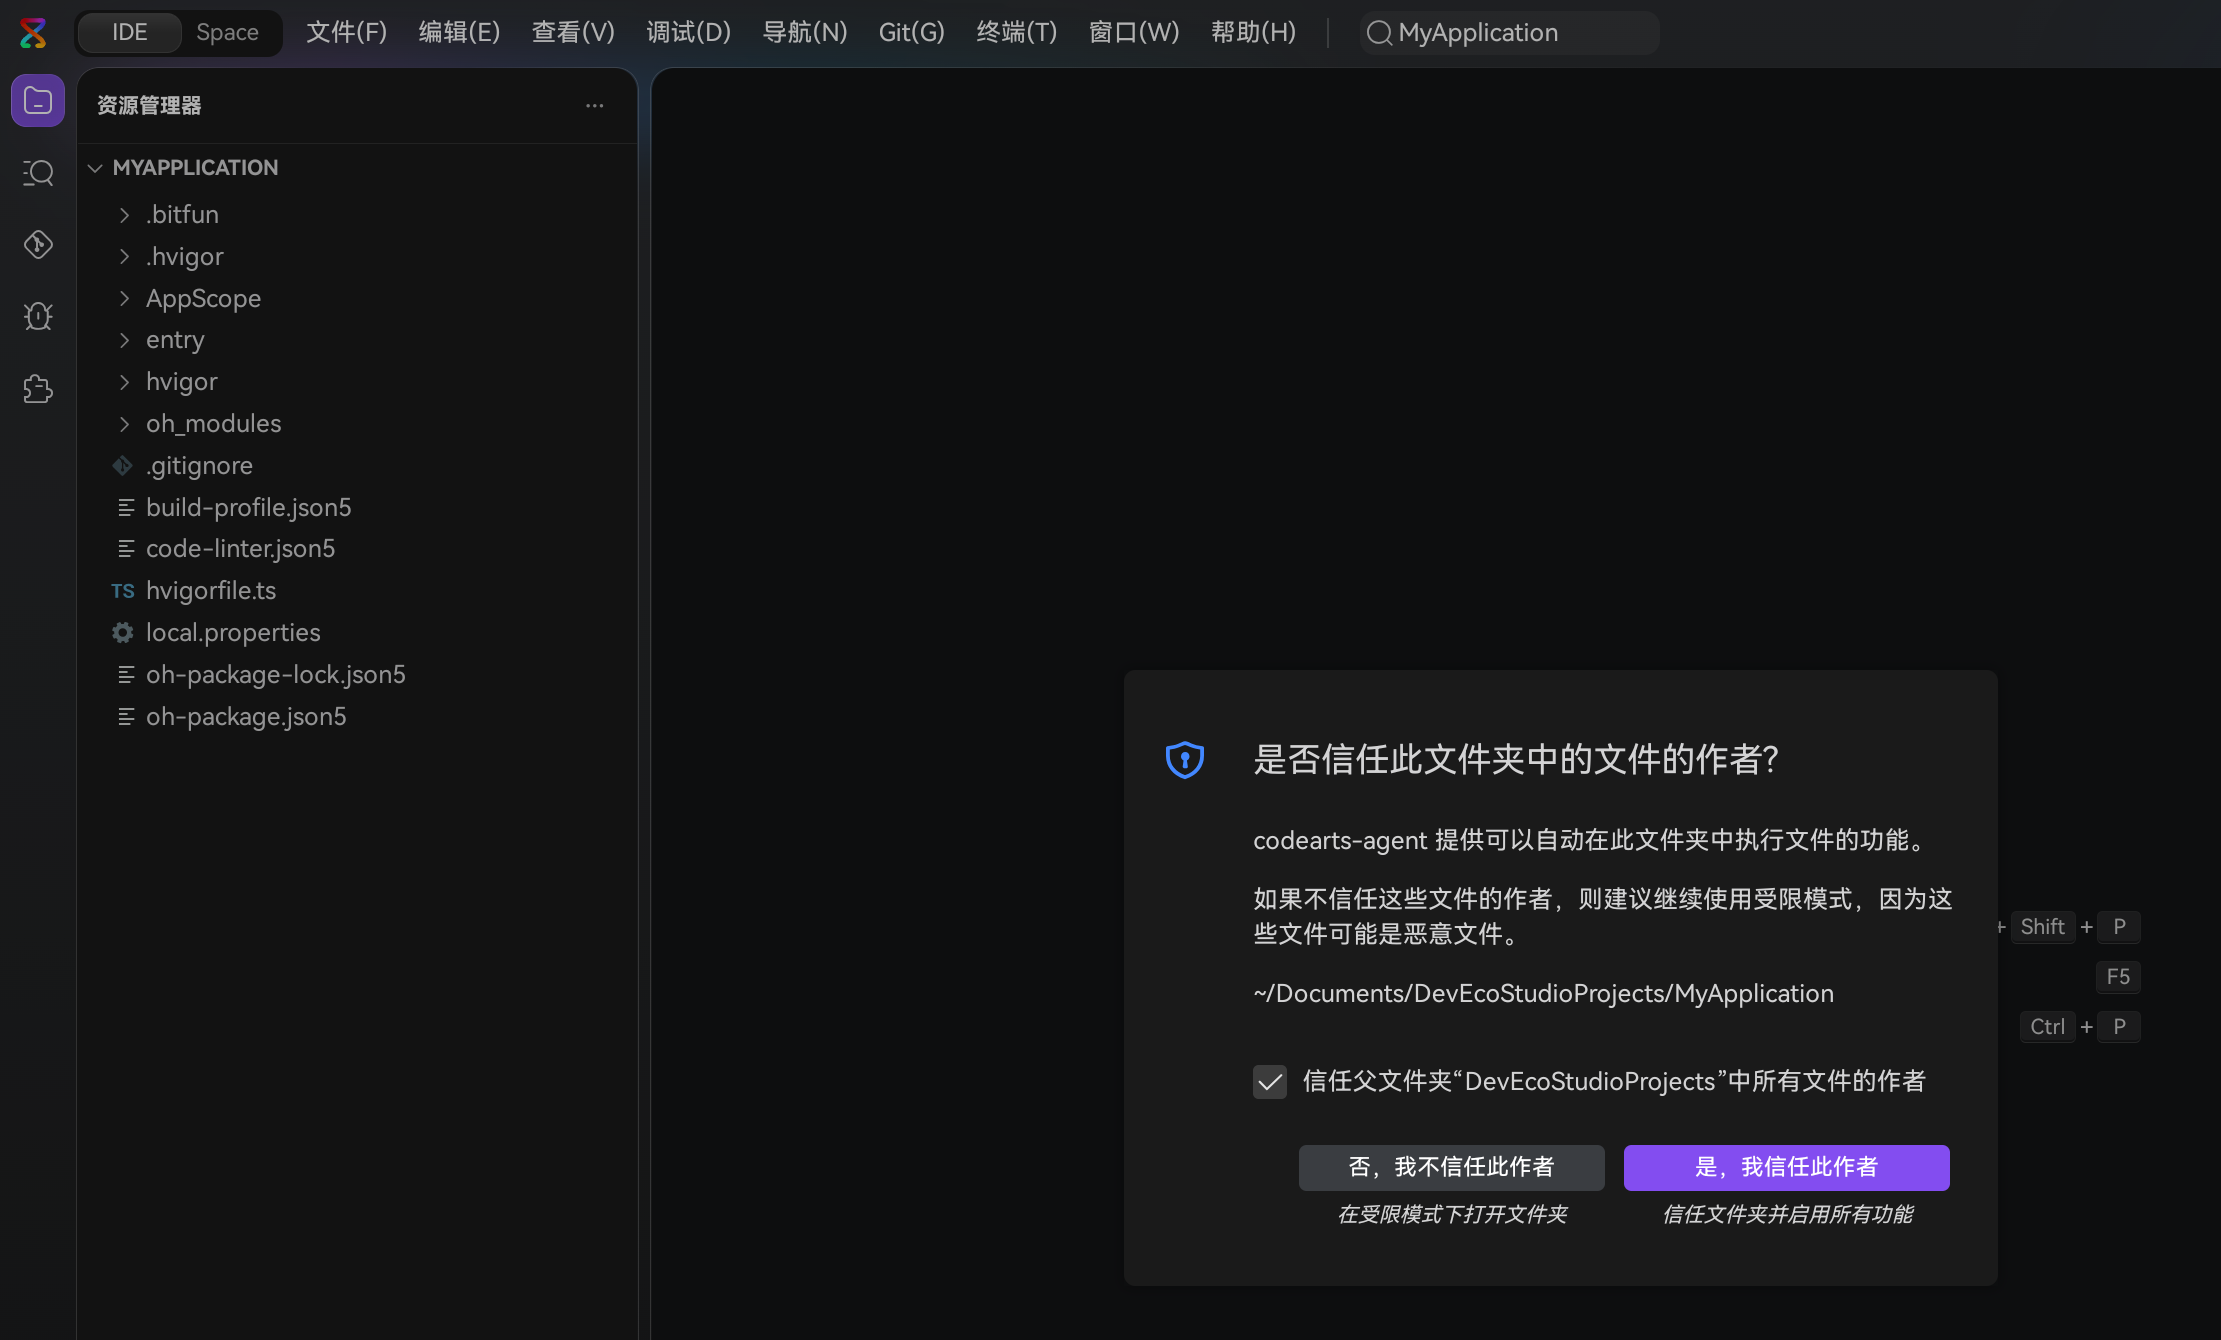This screenshot has height=1340, width=2221.
Task: Click the file icon beside code-linter.json5
Action: (126, 549)
